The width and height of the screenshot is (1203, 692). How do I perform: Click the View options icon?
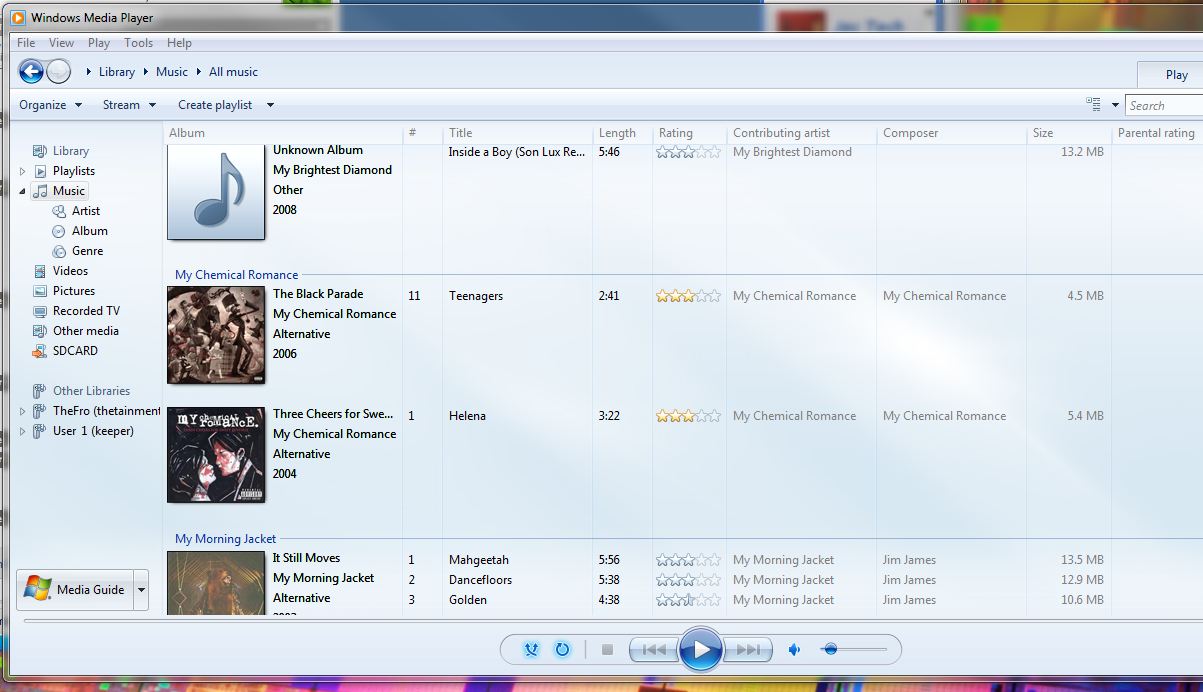click(x=1093, y=104)
